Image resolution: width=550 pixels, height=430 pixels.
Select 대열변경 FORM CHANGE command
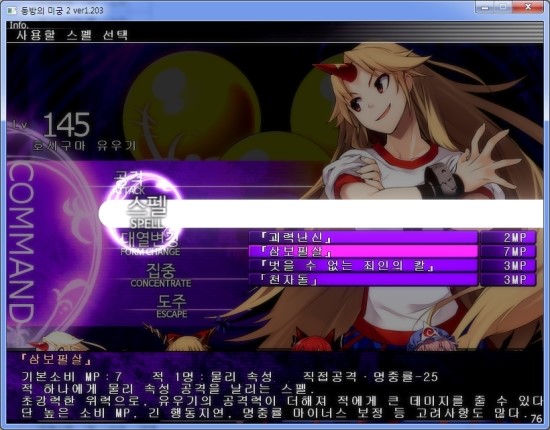[150, 244]
